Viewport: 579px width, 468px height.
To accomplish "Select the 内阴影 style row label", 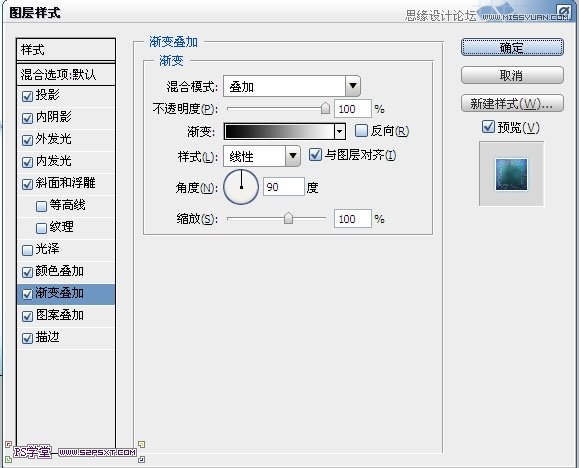I will point(54,117).
